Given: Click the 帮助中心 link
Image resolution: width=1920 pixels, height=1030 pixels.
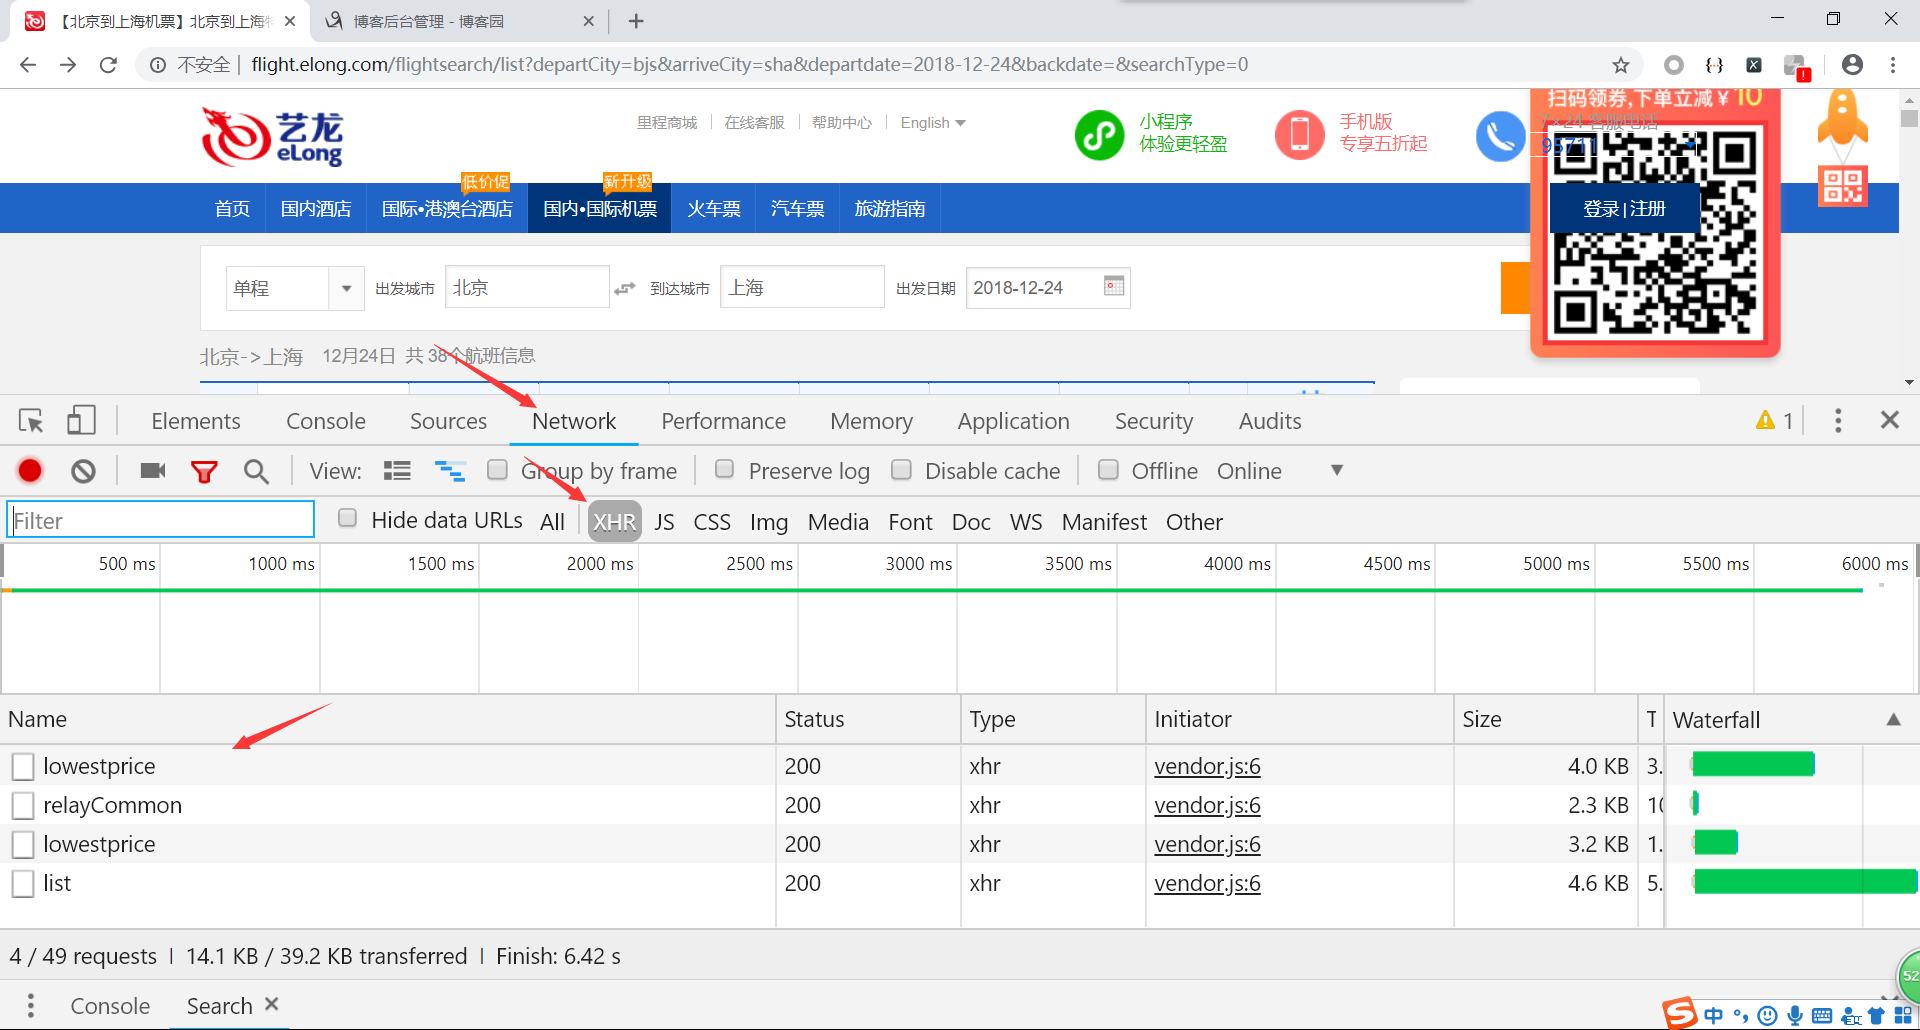Looking at the screenshot, I should [x=842, y=123].
